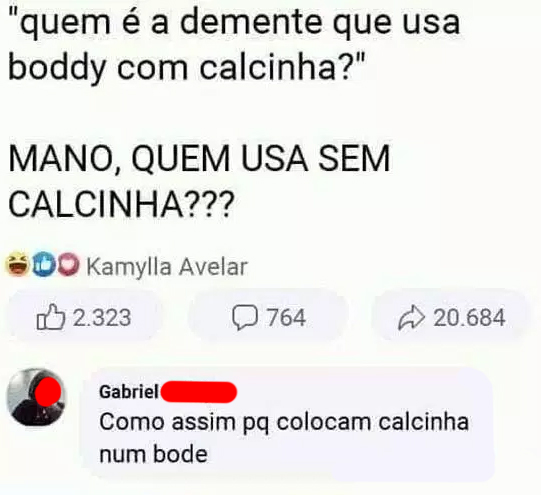Click the 20.684 shares count
This screenshot has height=495, width=541.
[x=469, y=317]
